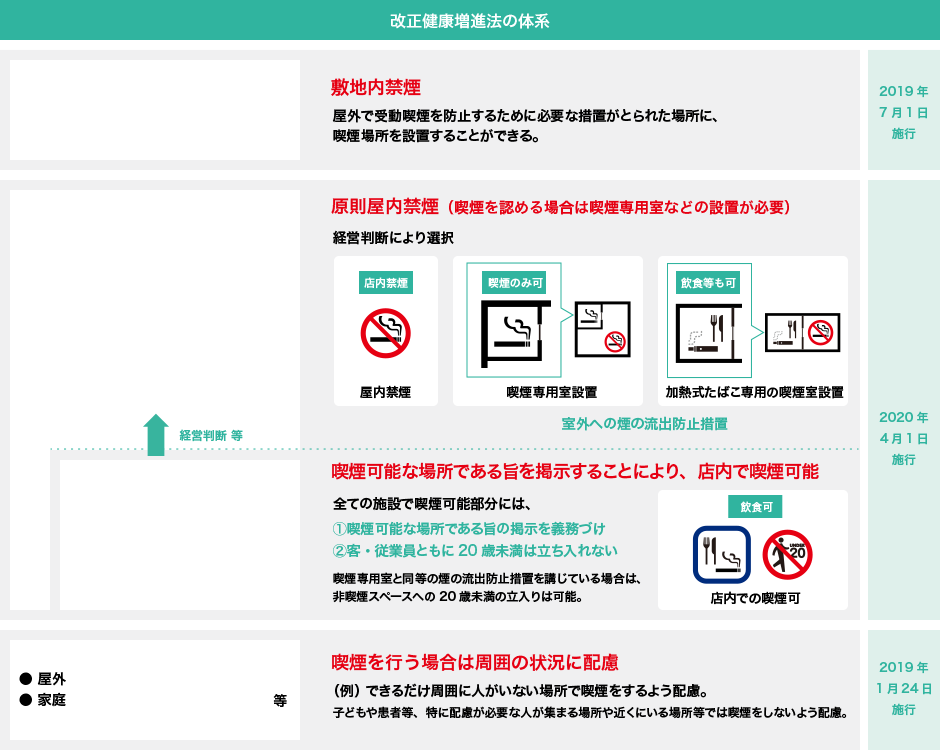Click the 2019年7月1日 施行 date box
Image resolution: width=940 pixels, height=750 pixels.
coord(903,111)
